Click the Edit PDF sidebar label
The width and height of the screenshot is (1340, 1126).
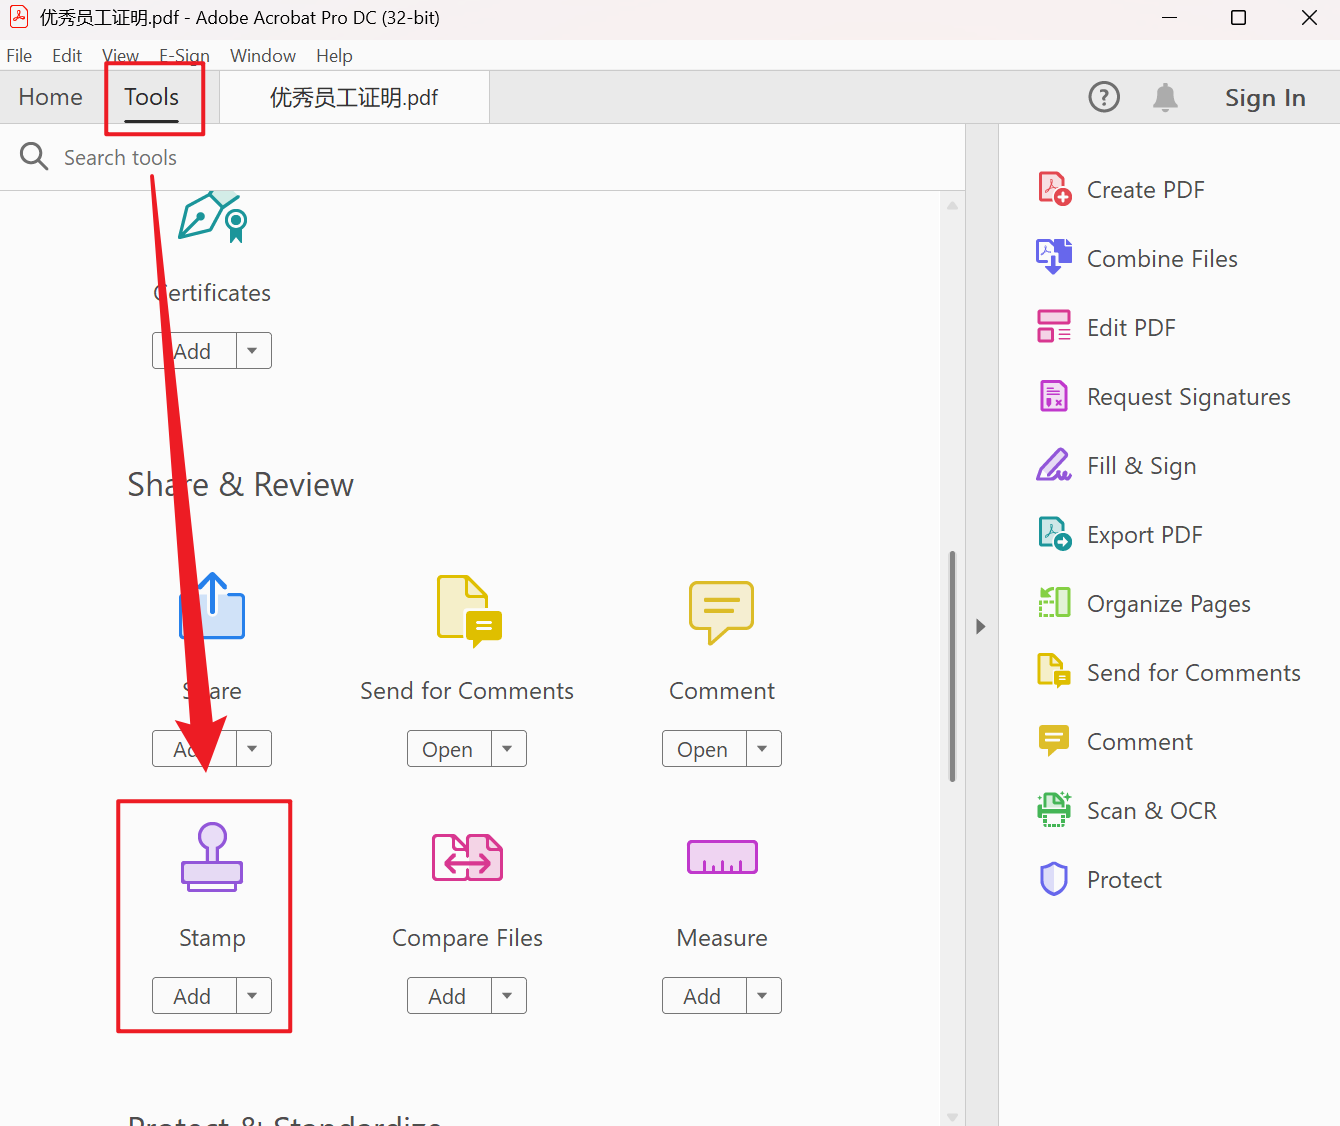click(1131, 328)
